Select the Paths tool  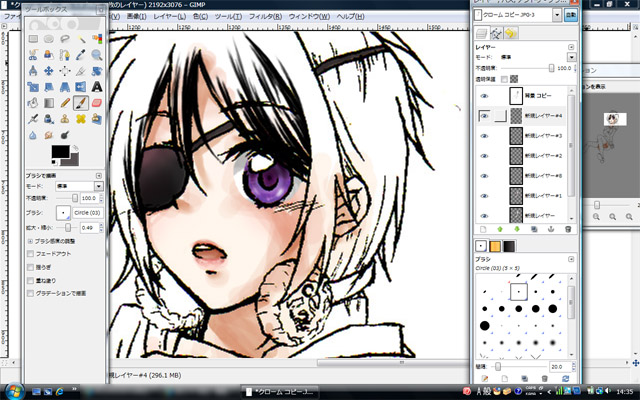pyautogui.click(x=65, y=55)
